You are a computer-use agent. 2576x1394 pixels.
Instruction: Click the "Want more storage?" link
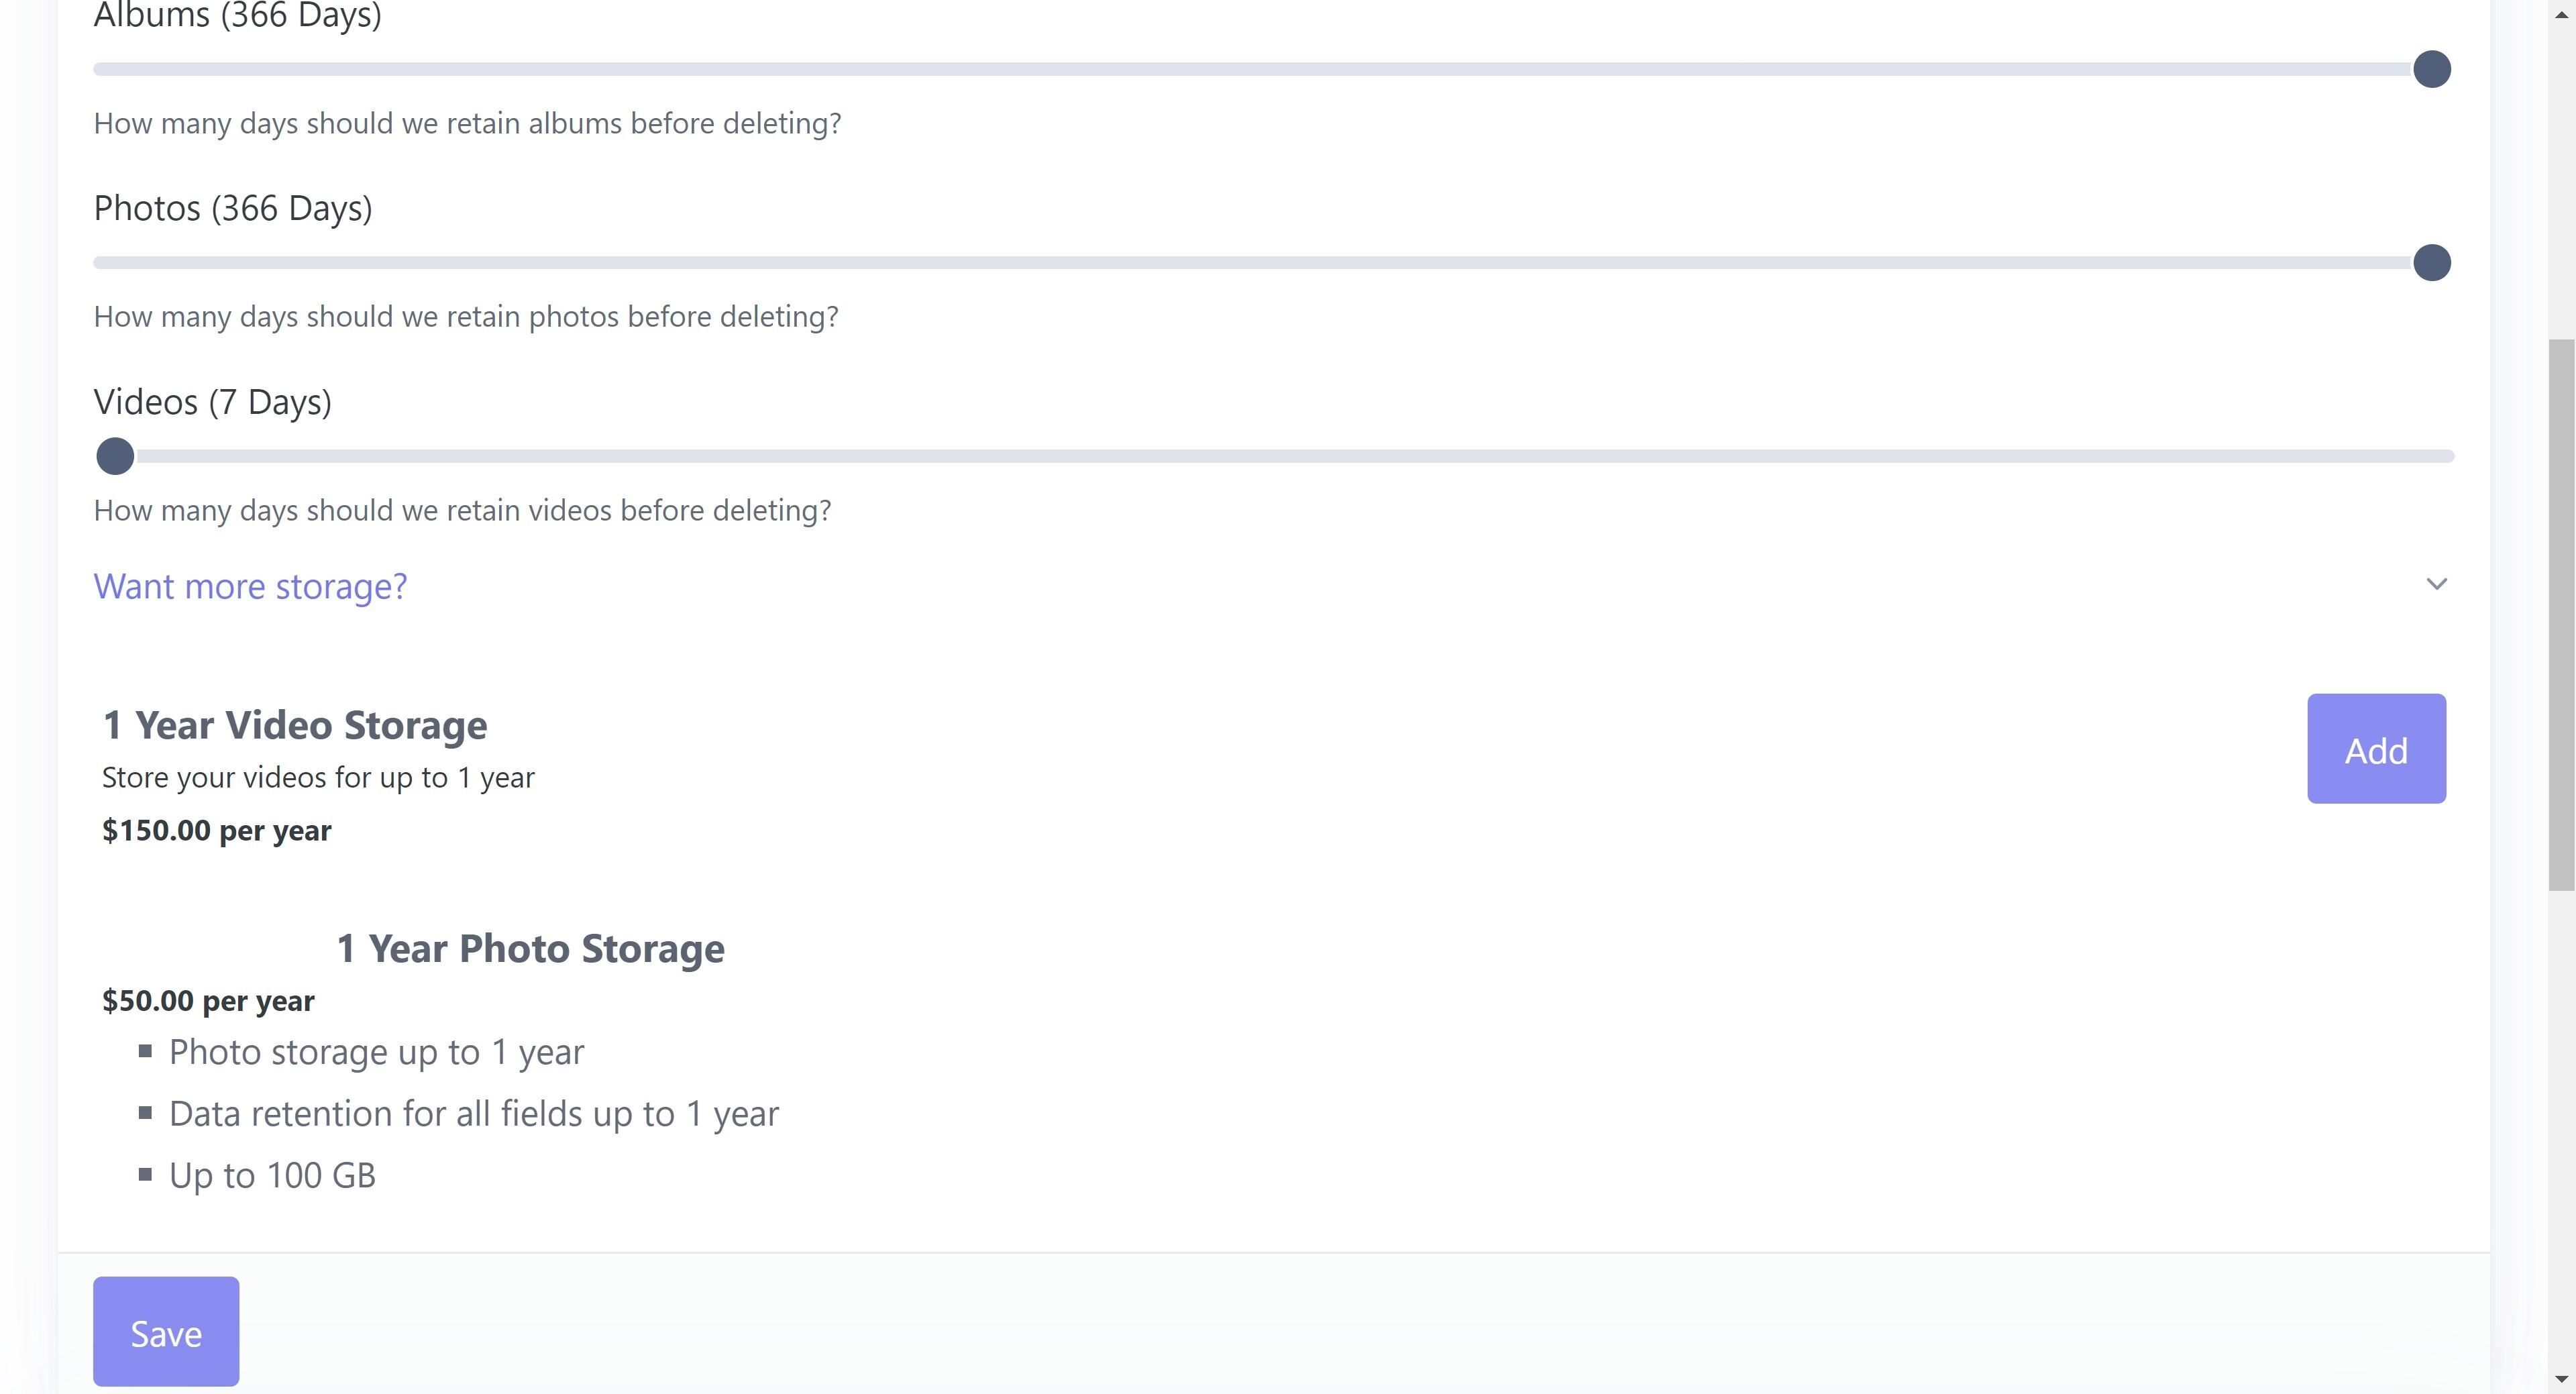tap(250, 586)
